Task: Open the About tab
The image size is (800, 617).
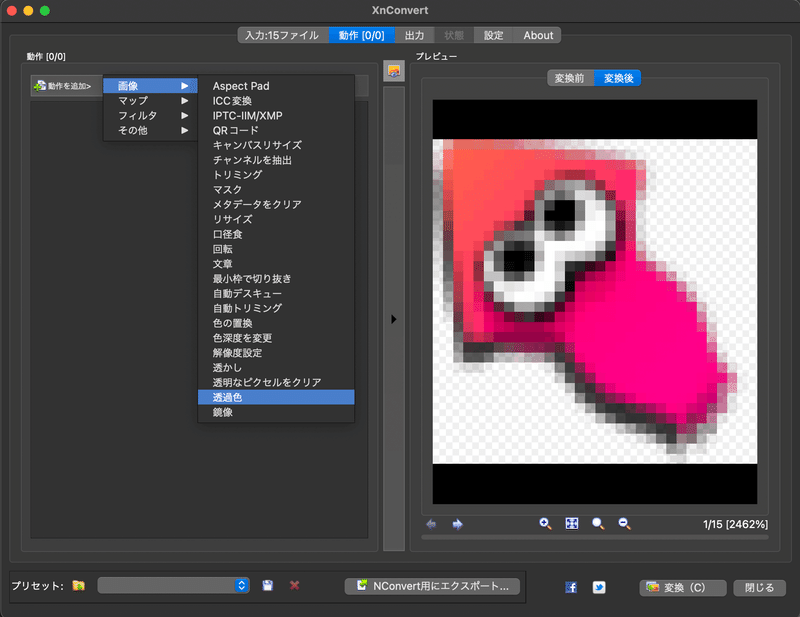Action: (x=538, y=35)
